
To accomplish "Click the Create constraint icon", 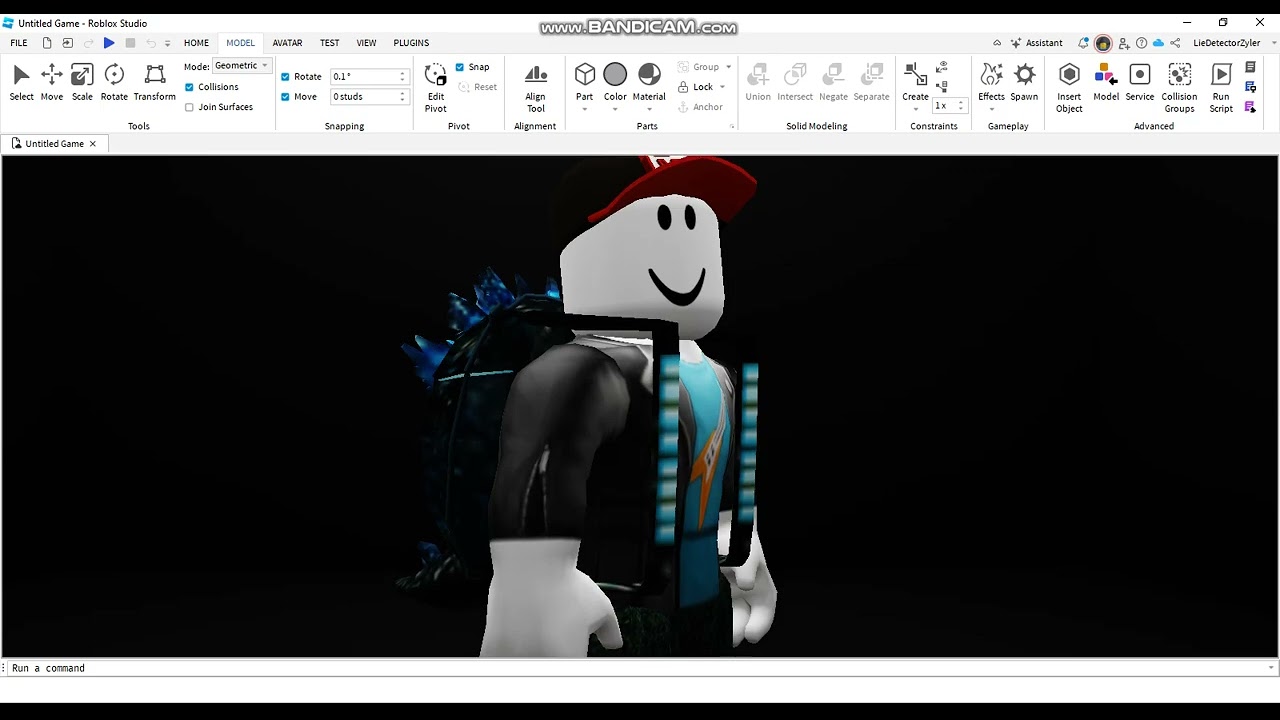I will pyautogui.click(x=915, y=75).
